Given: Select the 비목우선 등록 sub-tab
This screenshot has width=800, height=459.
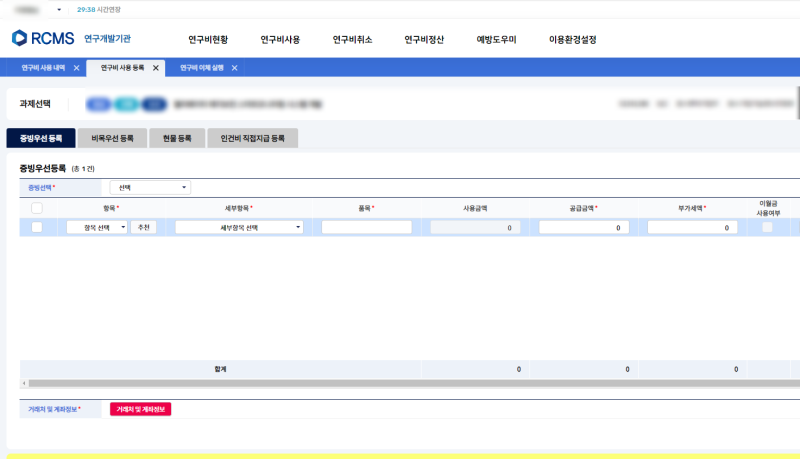Looking at the screenshot, I should pos(112,138).
